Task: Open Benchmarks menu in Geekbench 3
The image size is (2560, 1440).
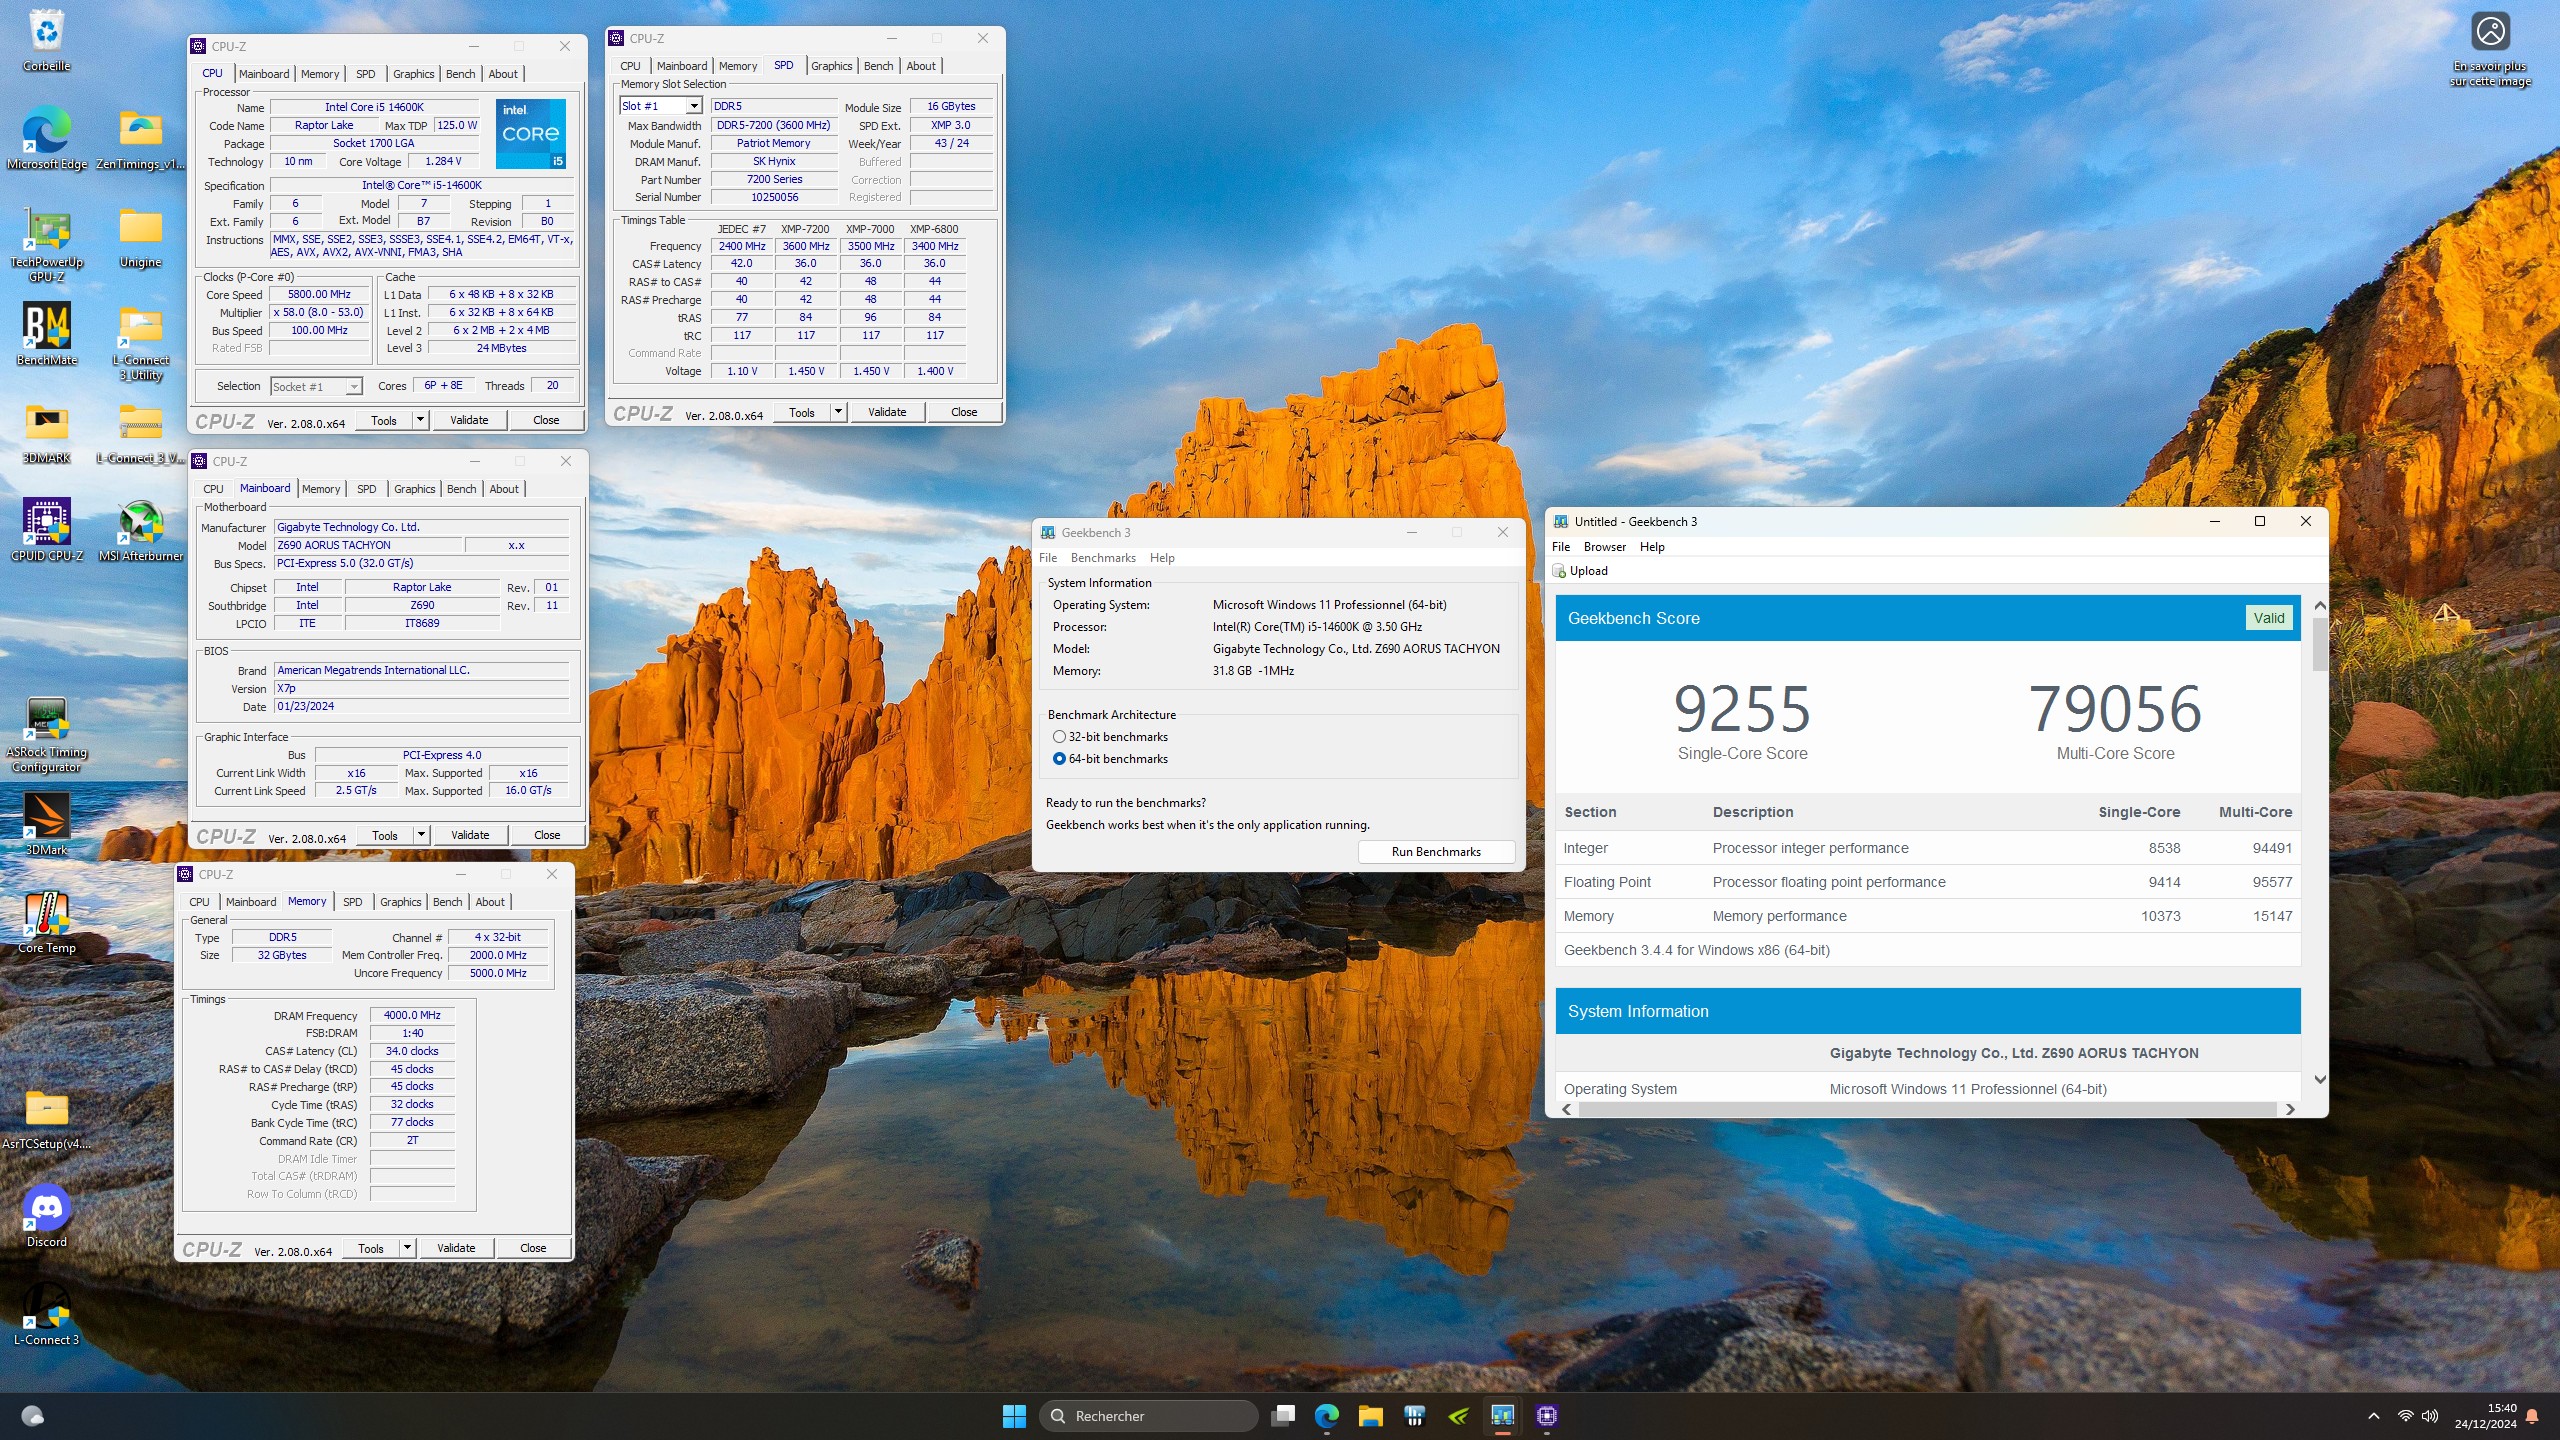Action: pyautogui.click(x=1103, y=558)
